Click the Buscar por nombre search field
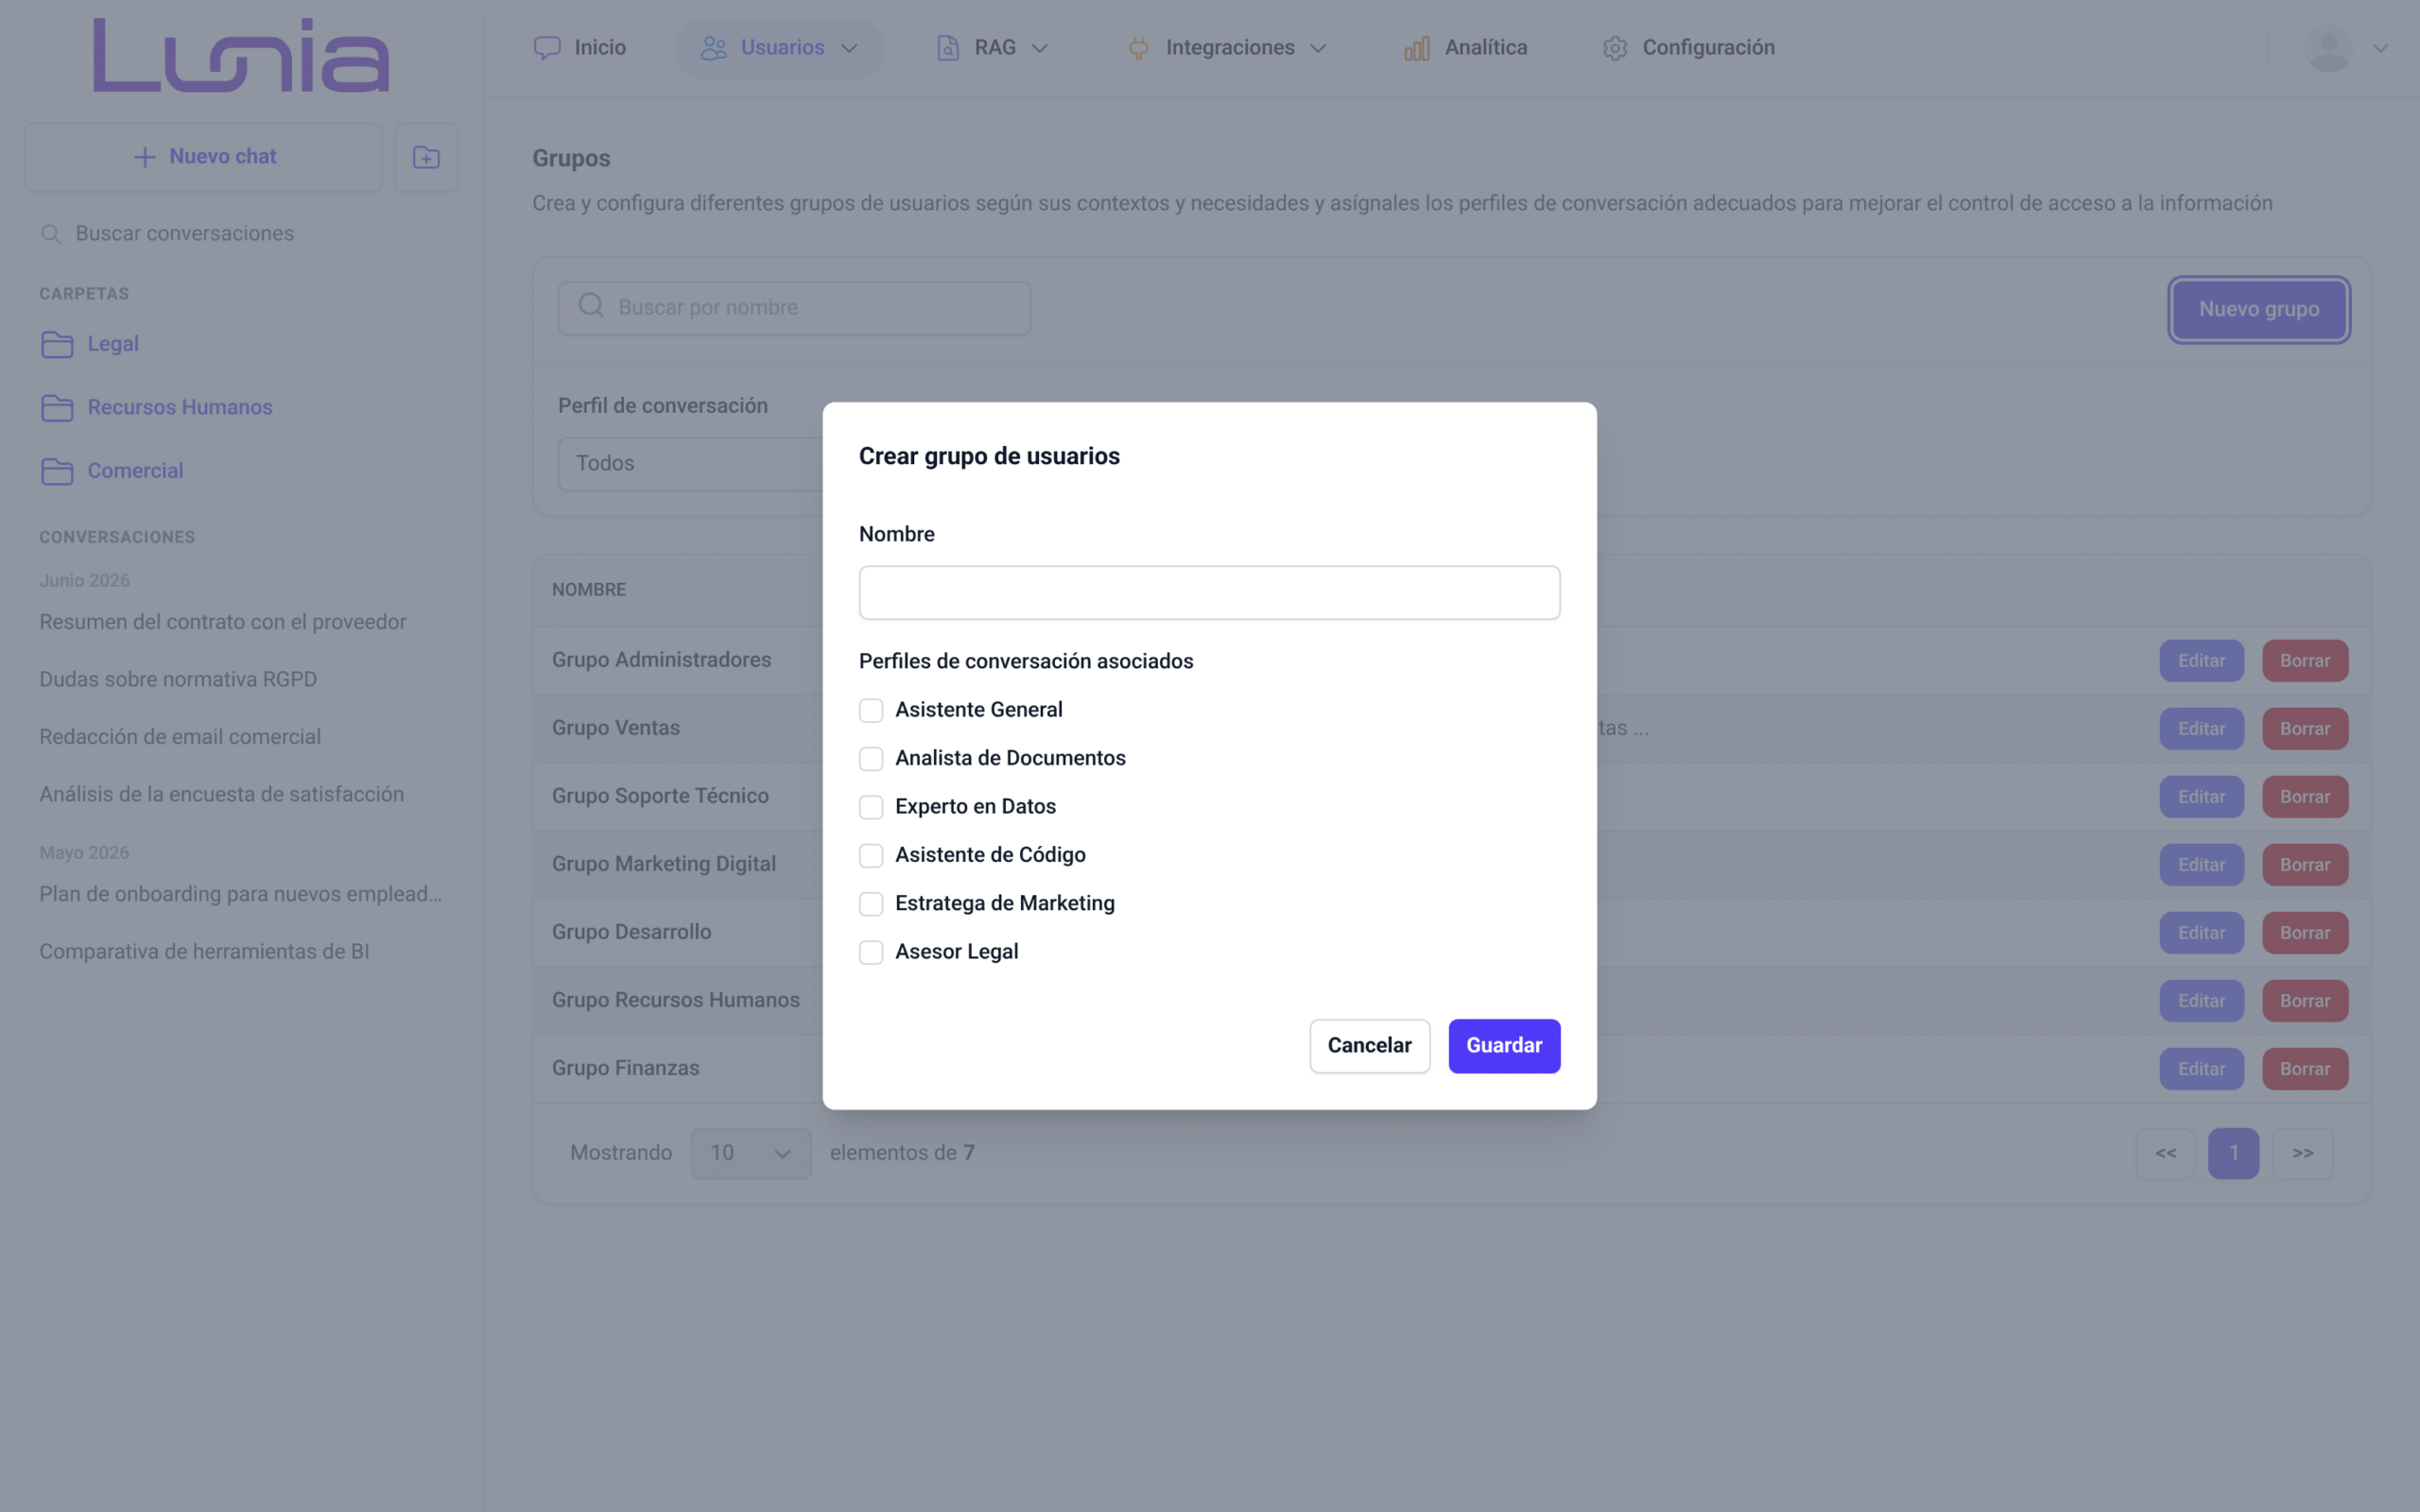The width and height of the screenshot is (2420, 1512). 794,308
